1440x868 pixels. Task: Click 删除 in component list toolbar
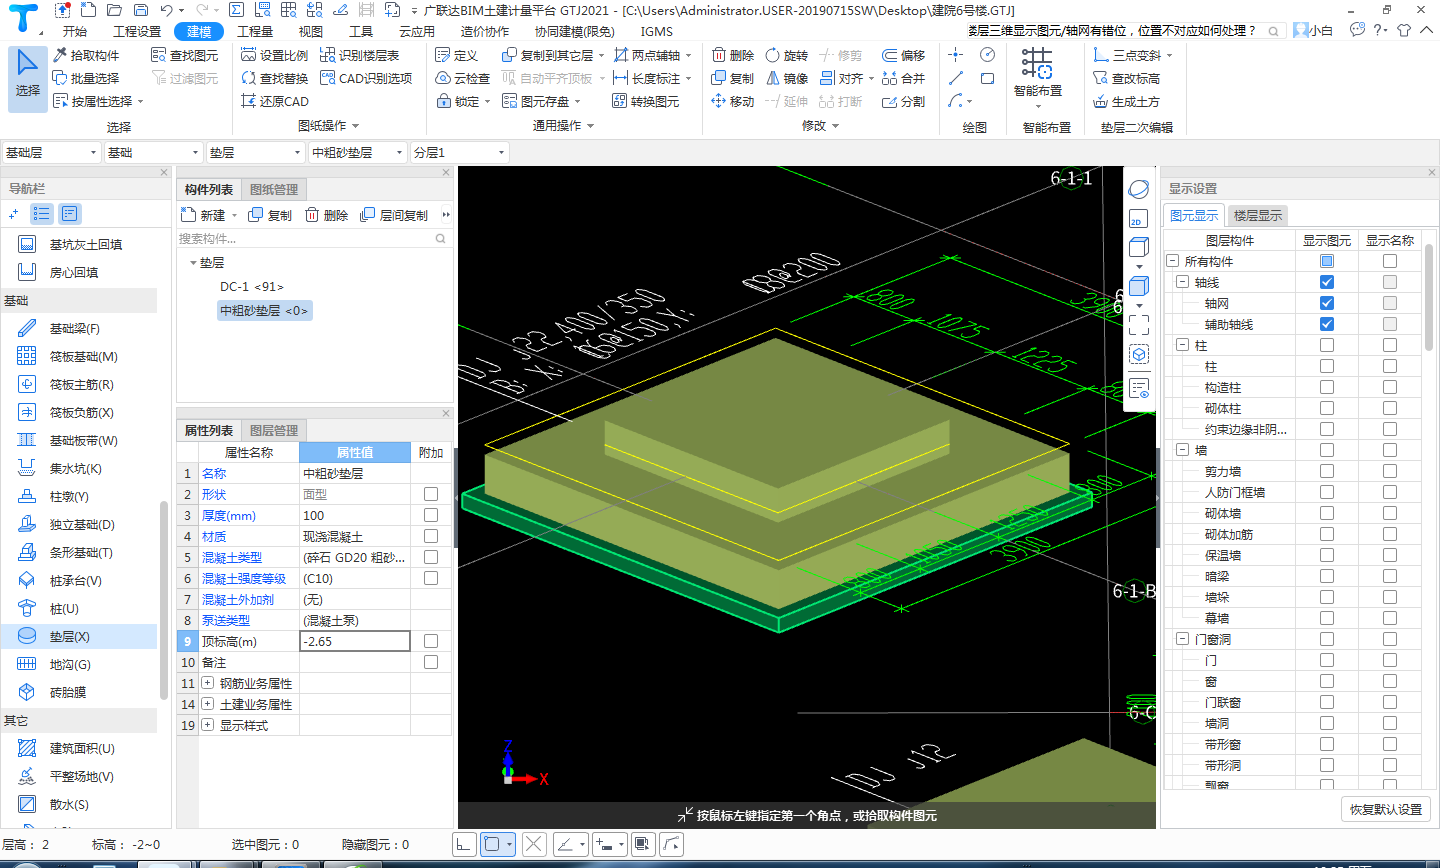pyautogui.click(x=327, y=215)
